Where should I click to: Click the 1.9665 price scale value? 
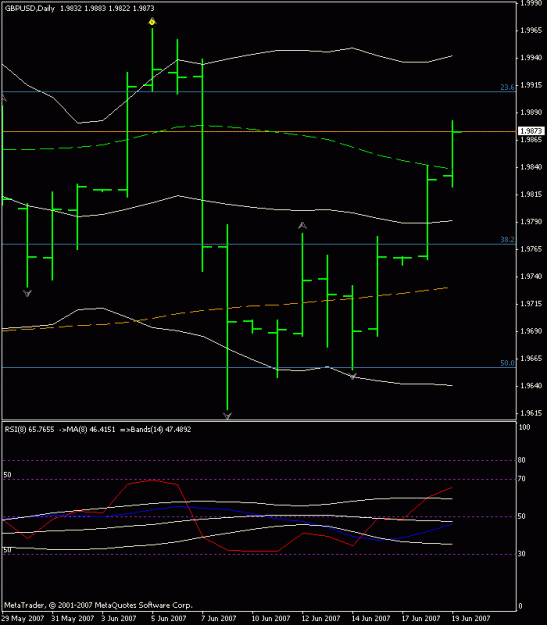coord(531,358)
